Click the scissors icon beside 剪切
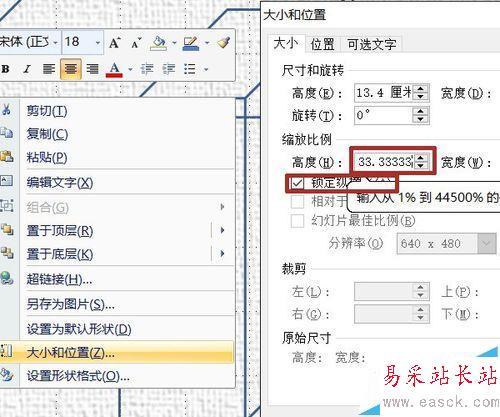The image size is (500, 417). tap(6, 110)
